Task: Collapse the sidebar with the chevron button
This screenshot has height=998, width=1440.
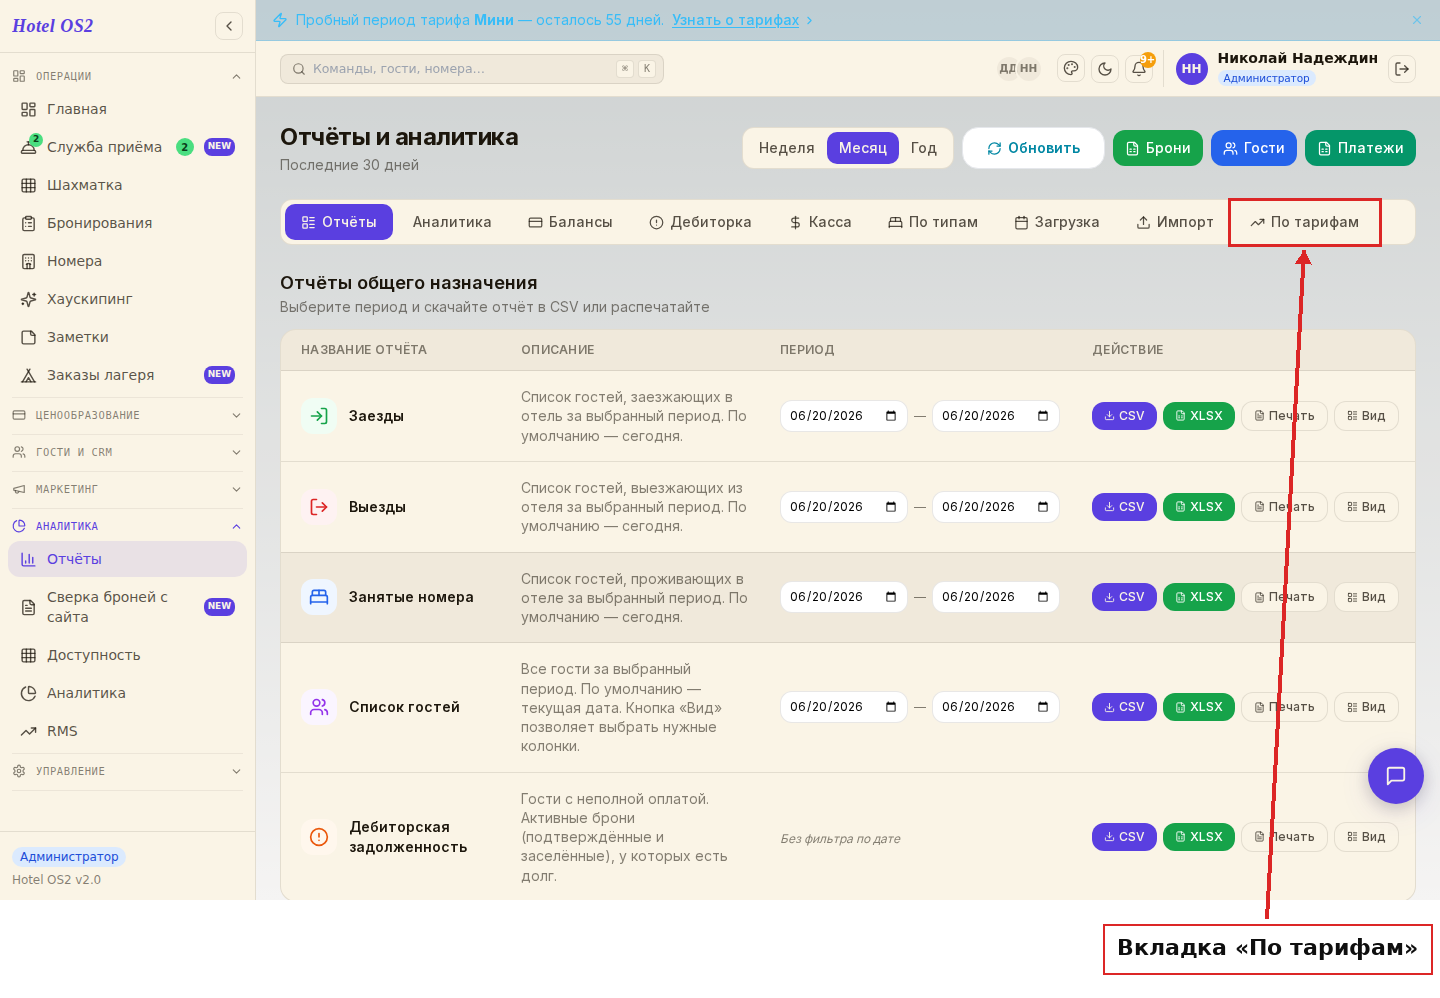Action: (229, 26)
